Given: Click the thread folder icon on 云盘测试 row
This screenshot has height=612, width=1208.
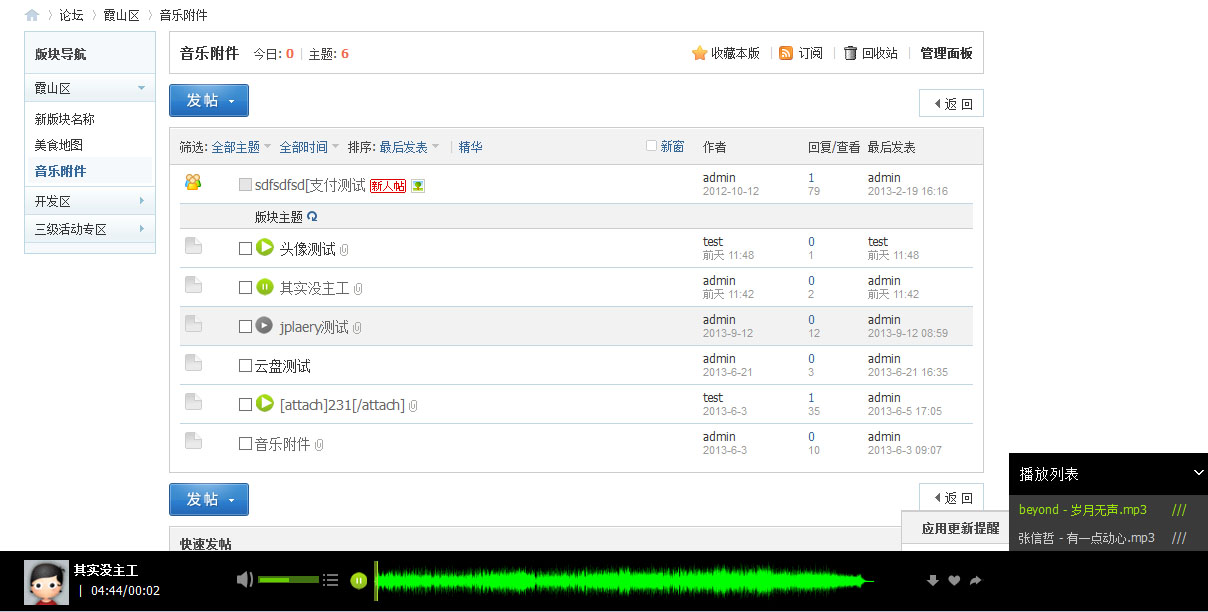Looking at the screenshot, I should pyautogui.click(x=193, y=362).
